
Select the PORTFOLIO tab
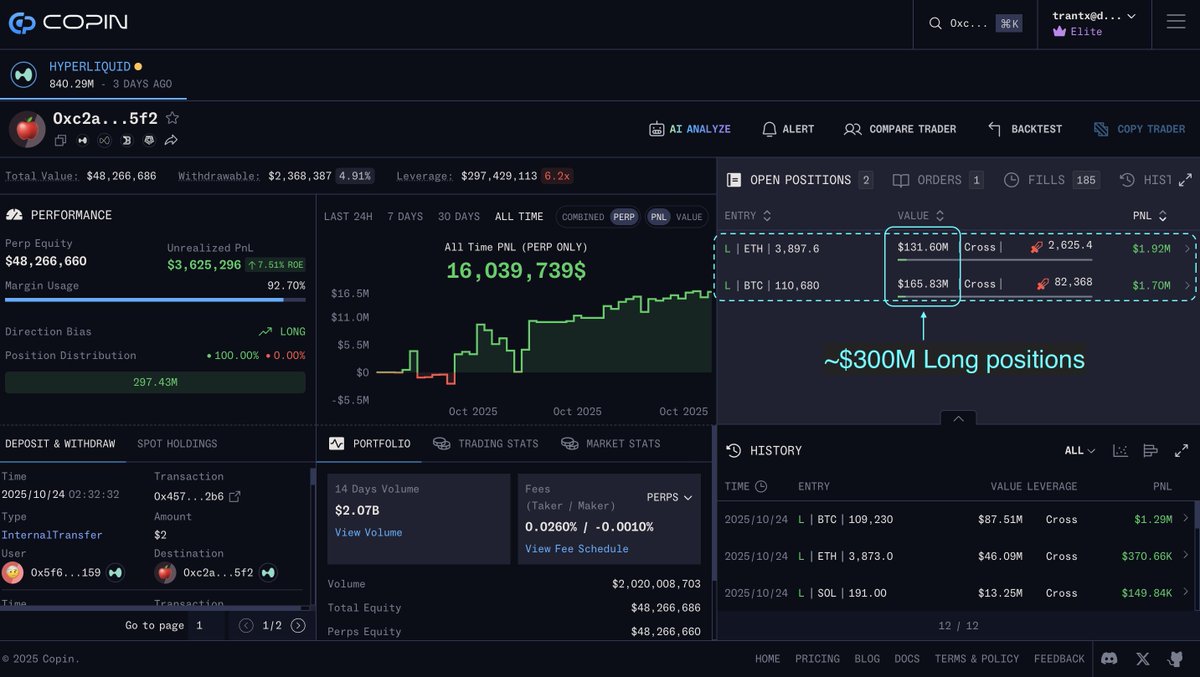point(369,444)
